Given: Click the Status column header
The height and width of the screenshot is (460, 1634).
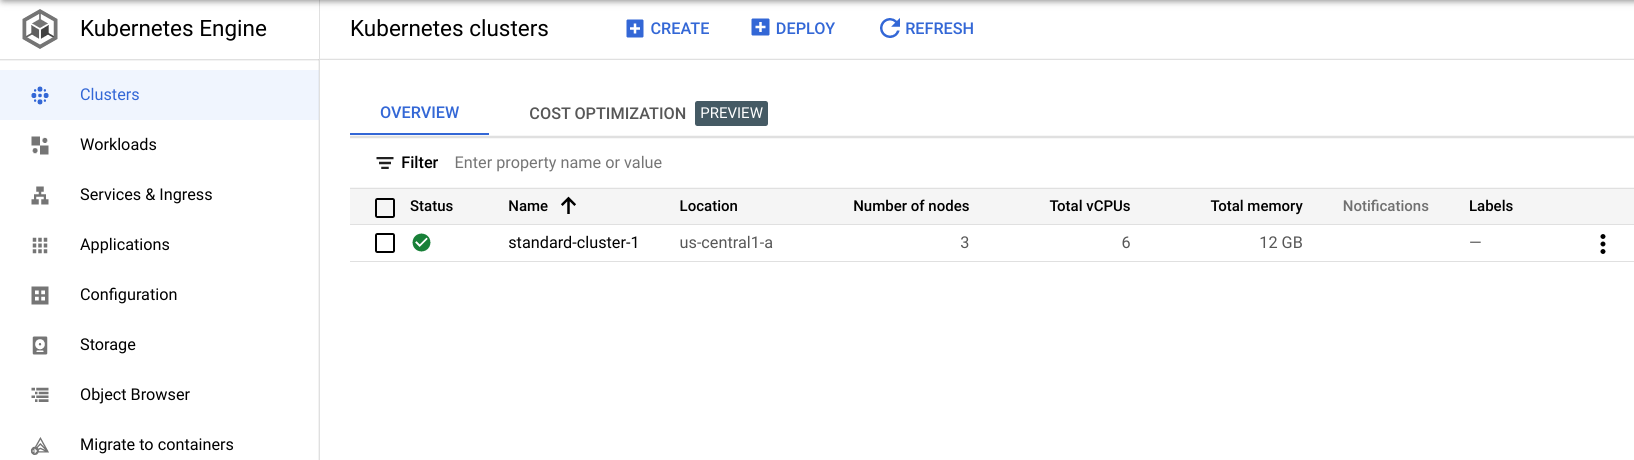Looking at the screenshot, I should (431, 206).
